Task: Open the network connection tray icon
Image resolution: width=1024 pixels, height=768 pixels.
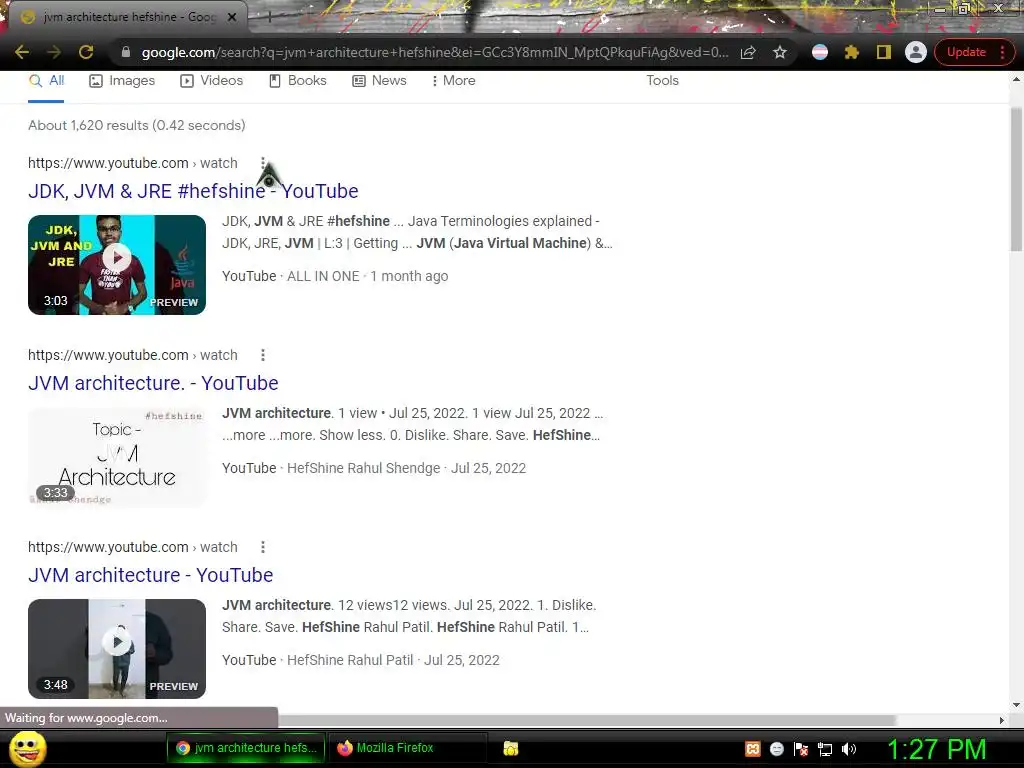Action: [x=825, y=749]
